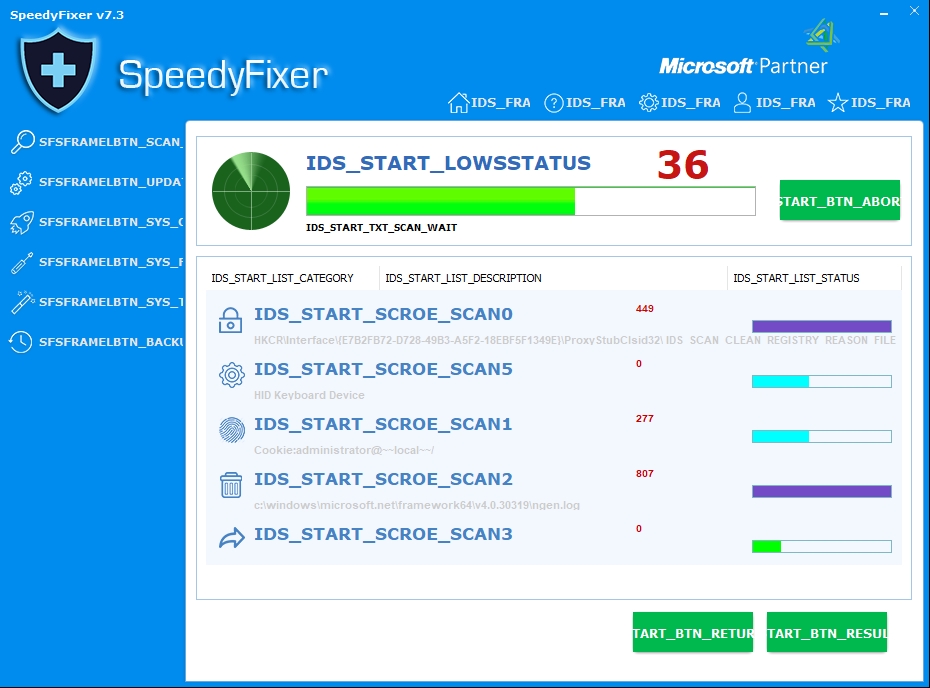
Task: Click the green status bar for SCAN3
Action: (x=821, y=546)
